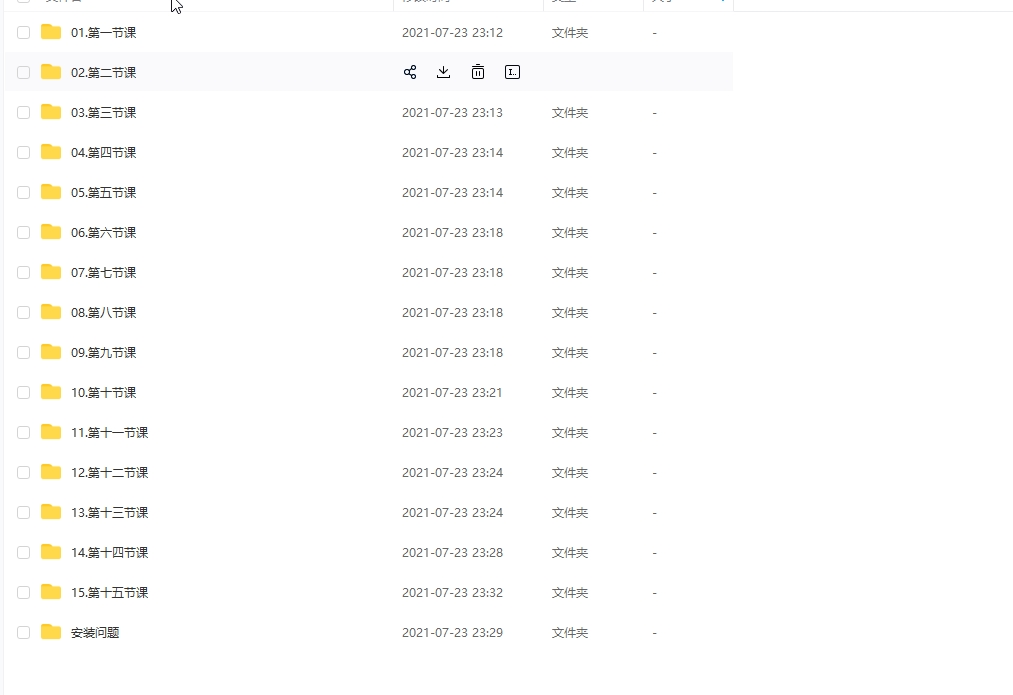The height and width of the screenshot is (695, 1013).
Task: Open the folder name 01.第一节课
Action: [103, 33]
